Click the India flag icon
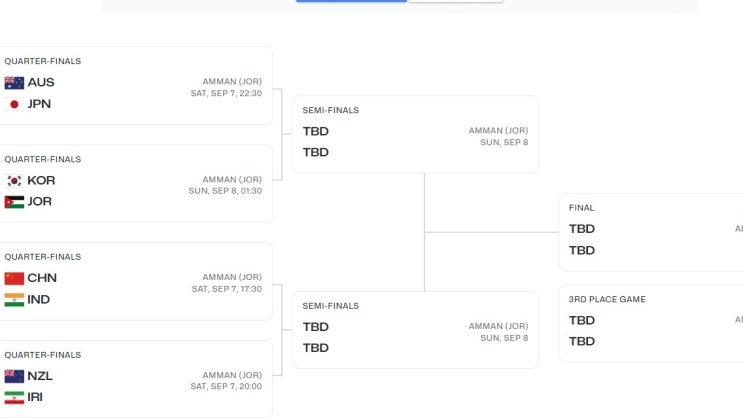 pos(14,300)
